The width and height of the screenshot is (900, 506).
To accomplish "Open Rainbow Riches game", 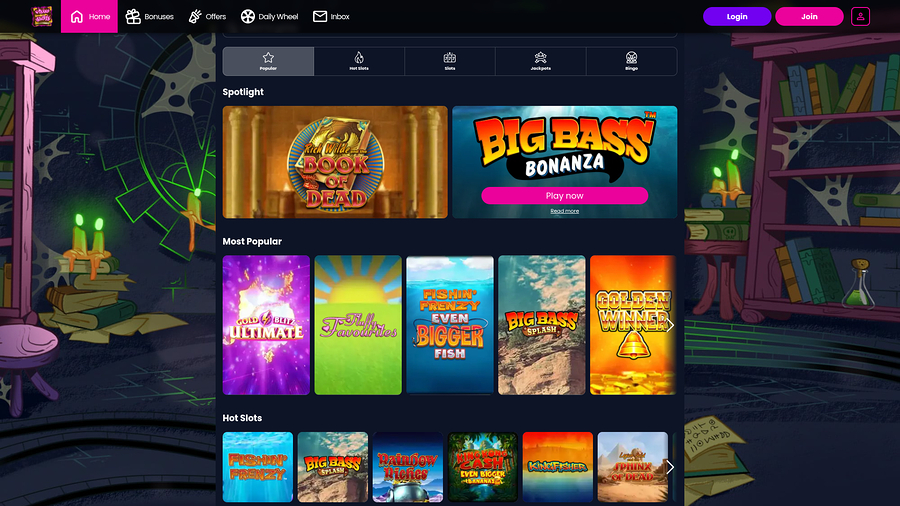I will click(x=408, y=467).
